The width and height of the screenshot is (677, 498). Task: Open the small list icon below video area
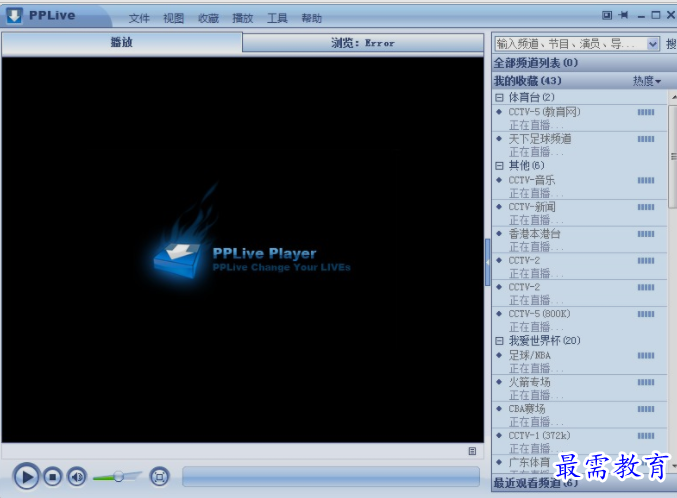472,451
